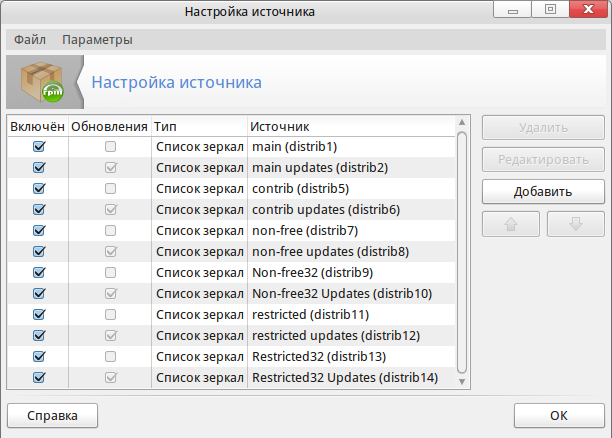Click the rpm package box icon
612x438 pixels.
point(43,82)
